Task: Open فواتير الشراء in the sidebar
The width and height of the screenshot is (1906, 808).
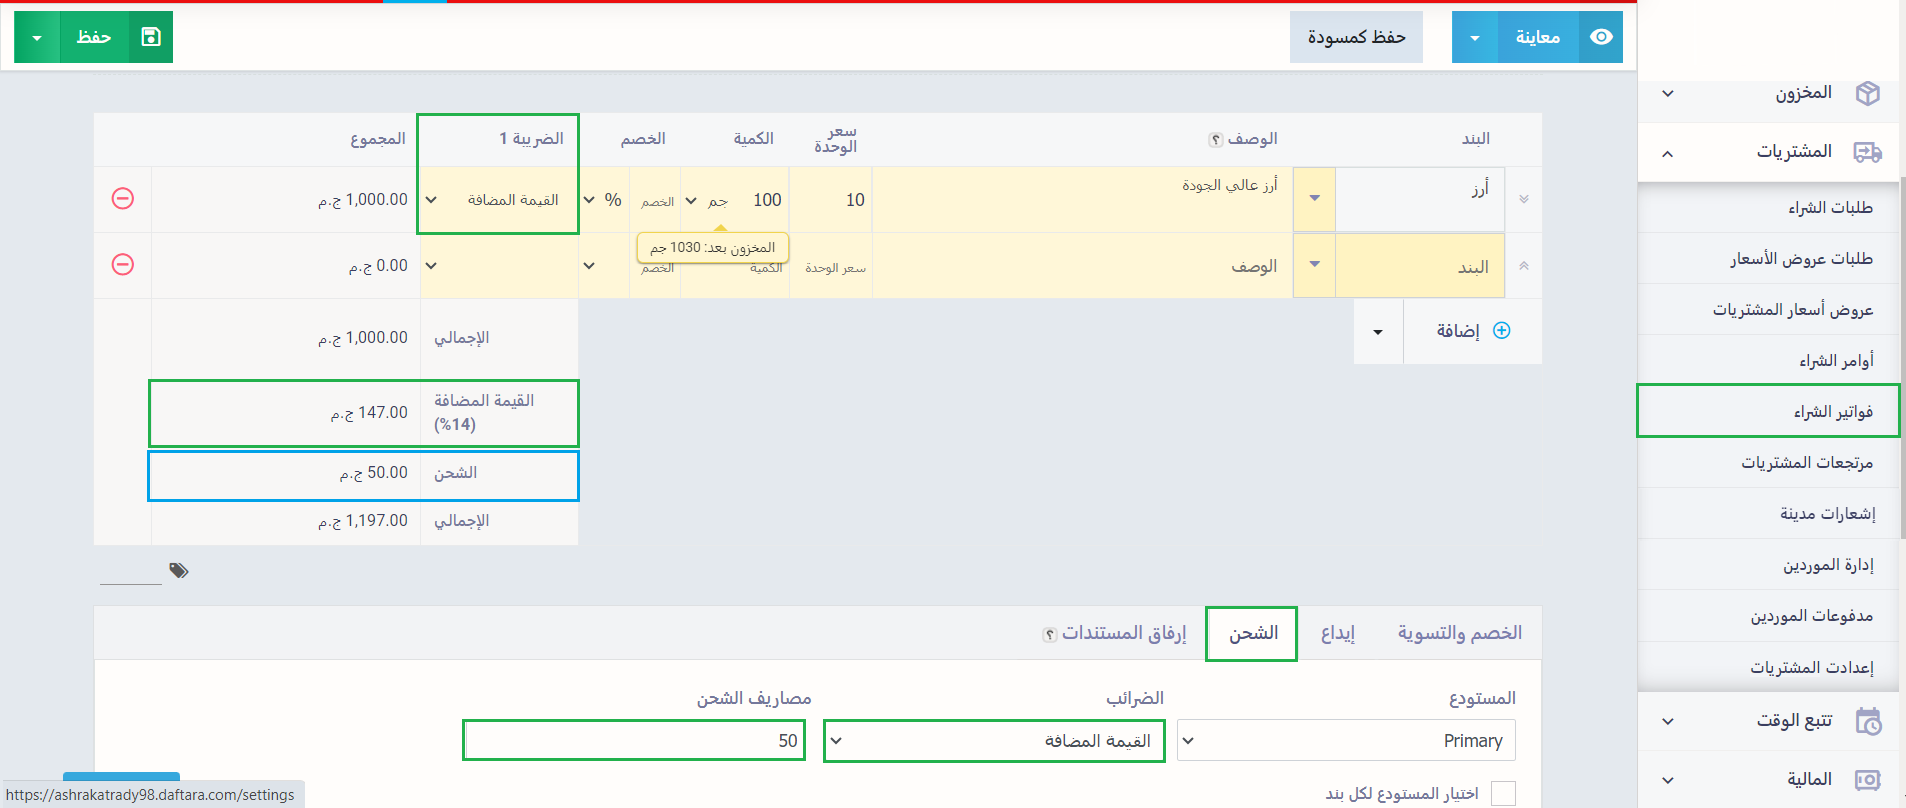Action: coord(1768,411)
